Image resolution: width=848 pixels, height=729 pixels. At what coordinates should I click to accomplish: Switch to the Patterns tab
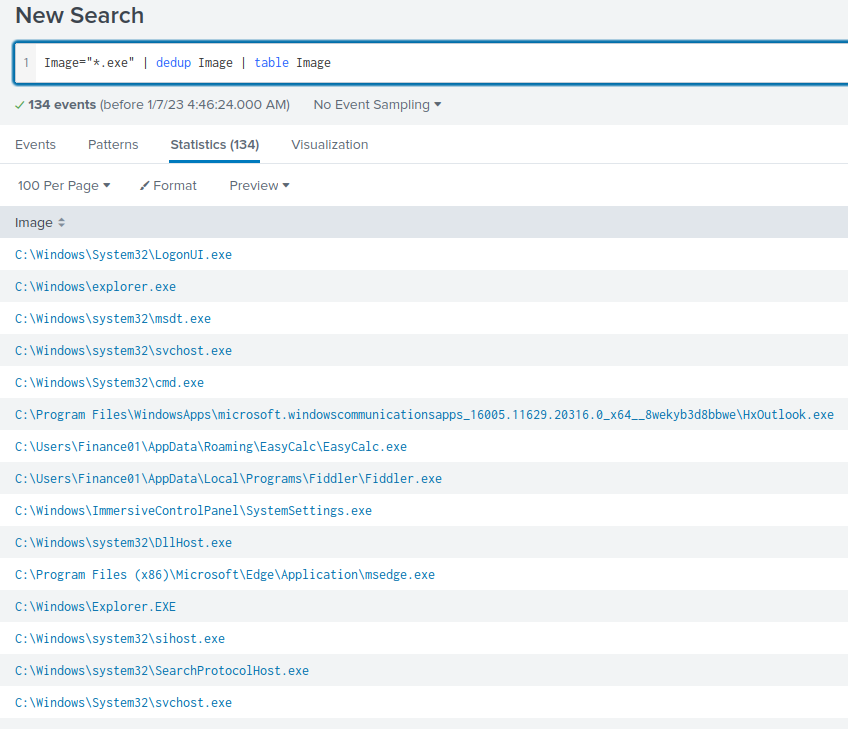click(x=113, y=144)
